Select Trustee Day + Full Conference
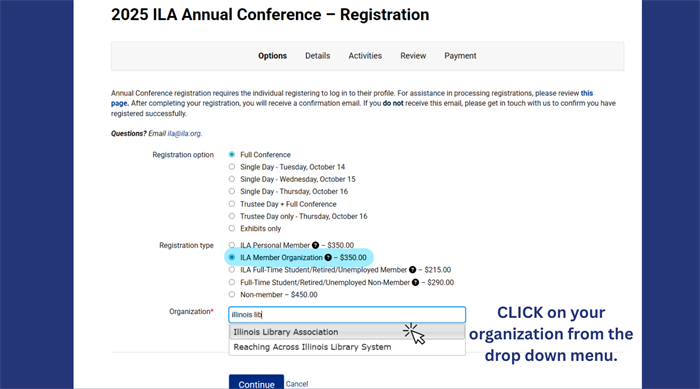700x389 pixels. tap(232, 204)
